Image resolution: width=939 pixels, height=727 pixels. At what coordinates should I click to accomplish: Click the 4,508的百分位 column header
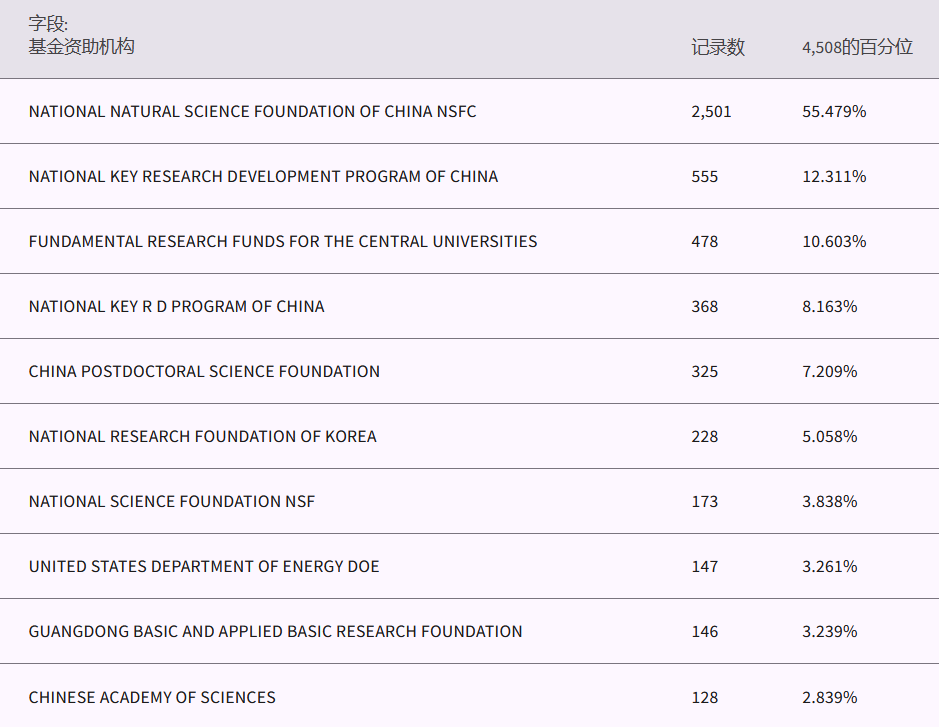(x=857, y=47)
